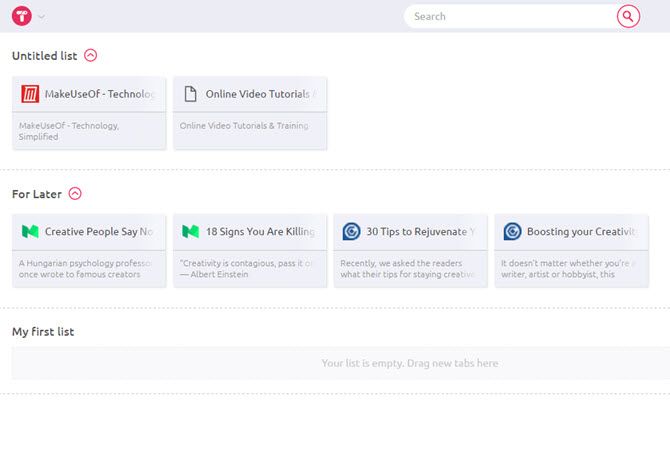Click the Medium icon on 18 Signs card

click(x=191, y=232)
